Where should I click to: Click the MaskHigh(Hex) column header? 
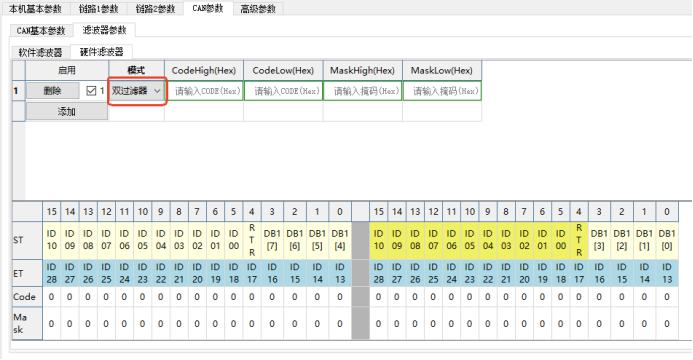[362, 71]
